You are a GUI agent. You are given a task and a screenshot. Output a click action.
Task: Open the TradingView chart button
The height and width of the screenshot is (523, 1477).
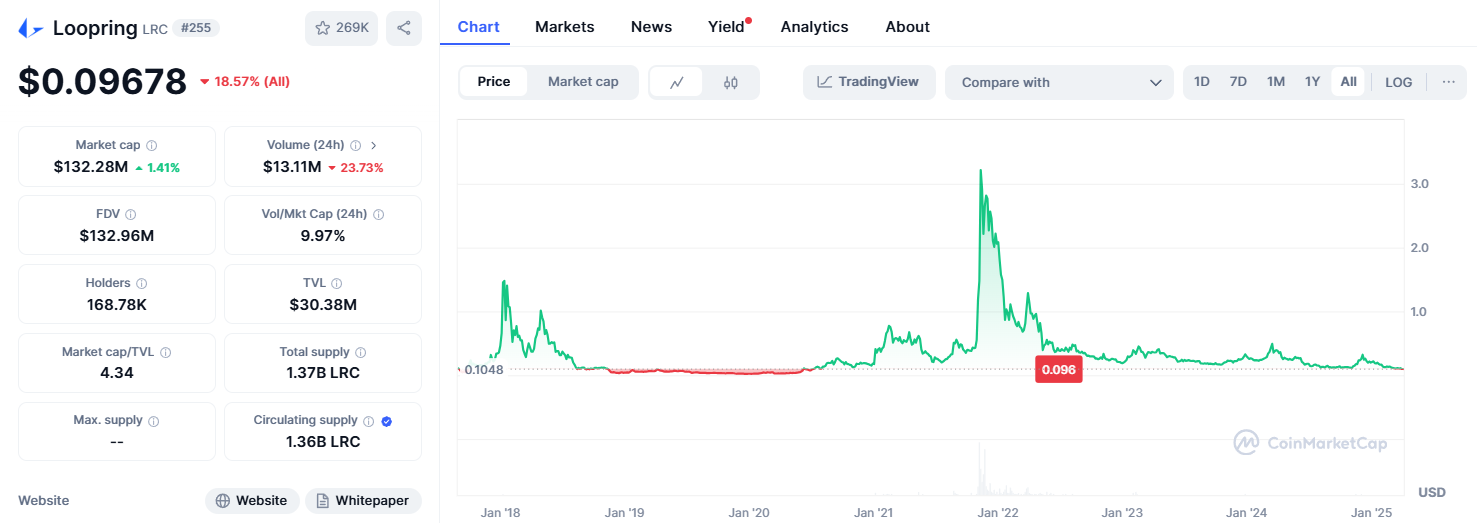868,82
